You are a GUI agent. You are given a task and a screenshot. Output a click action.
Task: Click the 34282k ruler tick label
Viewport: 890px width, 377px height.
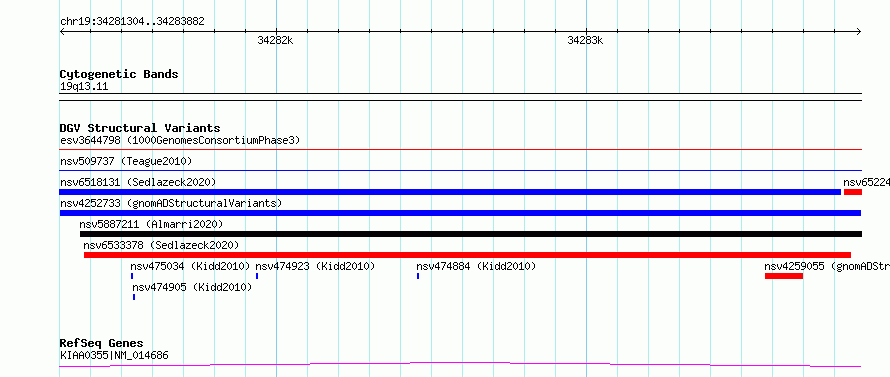pos(275,40)
